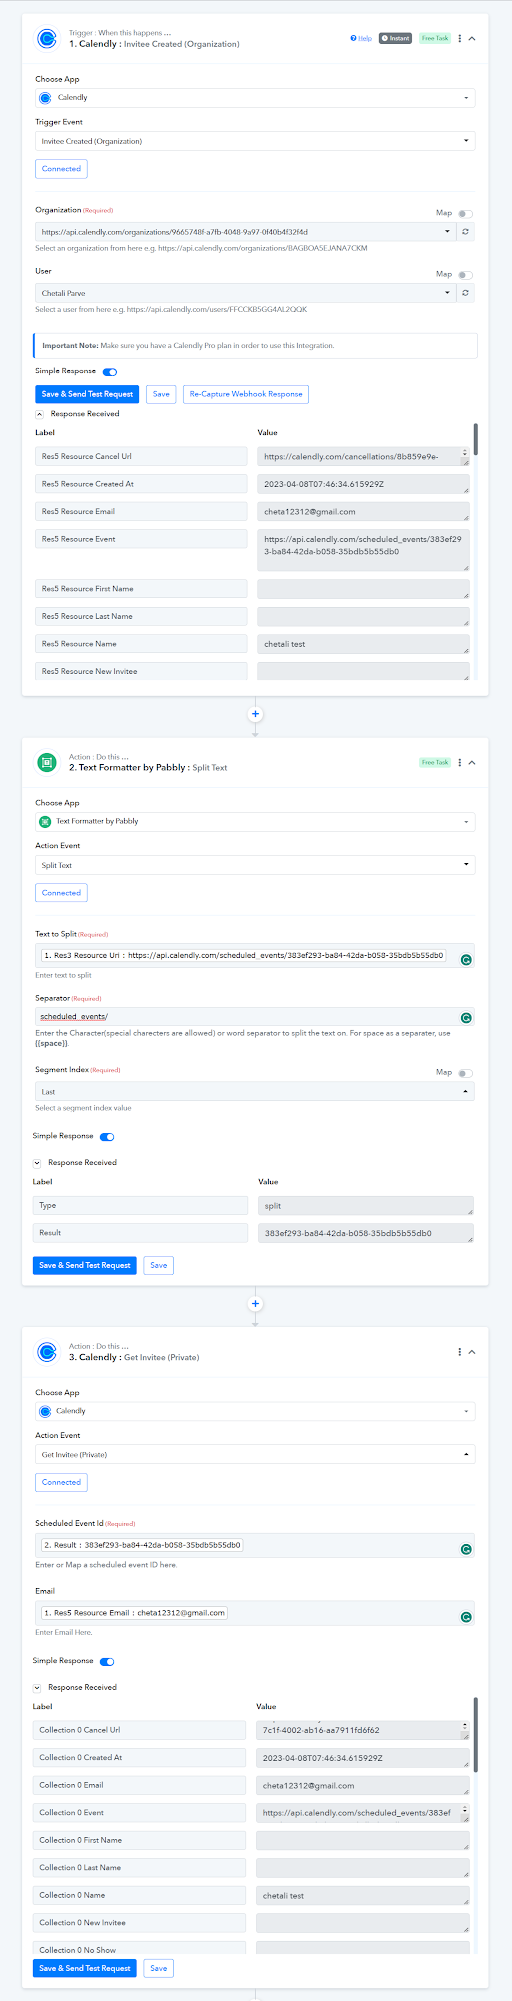Add a step with plus icon below Text Formatter
512x2001 pixels.
255,1303
